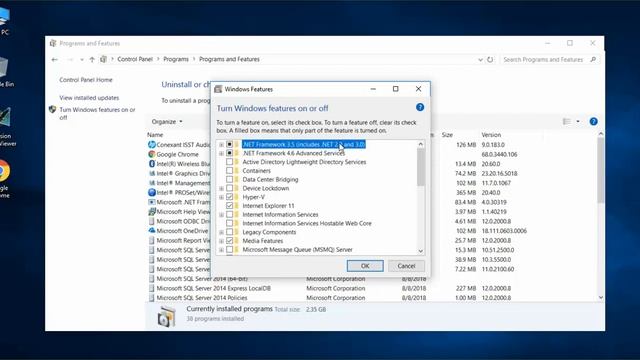Click the search magnifier icon
The height and width of the screenshot is (360, 640).
593,60
